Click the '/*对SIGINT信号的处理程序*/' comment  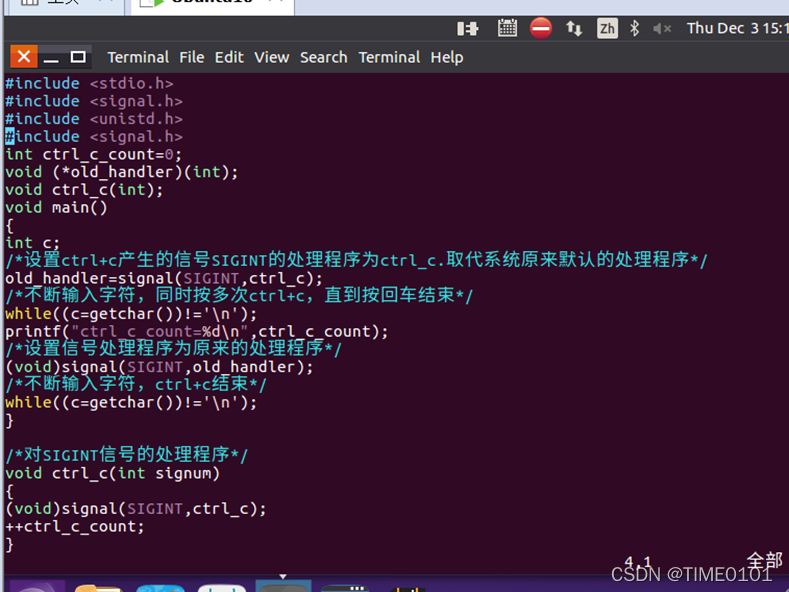tap(126, 455)
